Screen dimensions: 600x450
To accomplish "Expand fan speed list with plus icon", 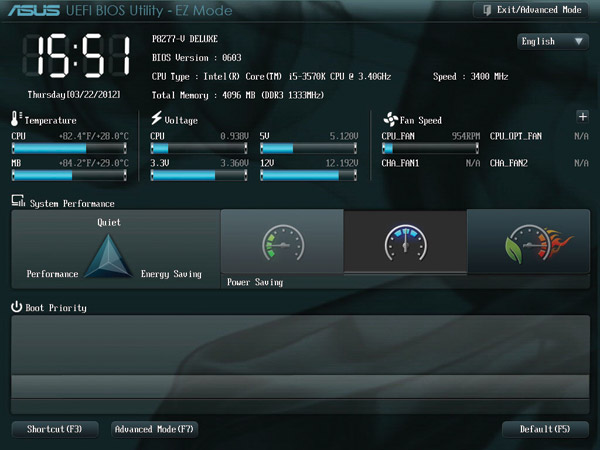I will click(582, 117).
